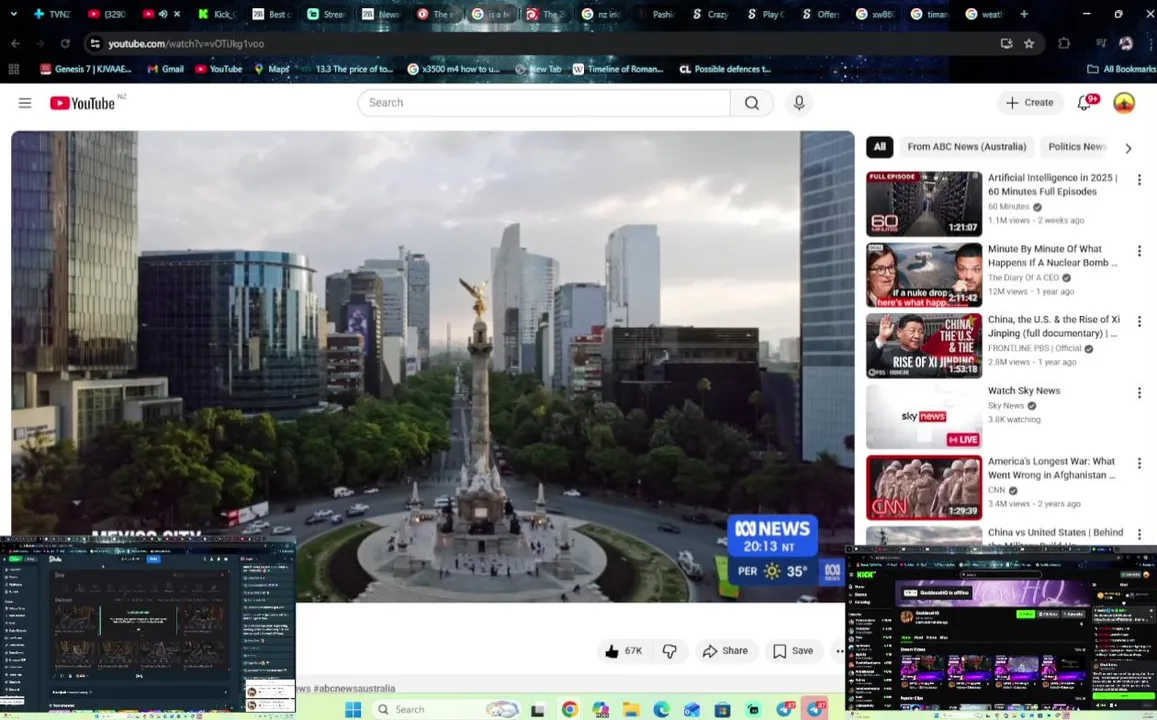Open Task View on taskbar
The width and height of the screenshot is (1157, 720).
point(538,710)
